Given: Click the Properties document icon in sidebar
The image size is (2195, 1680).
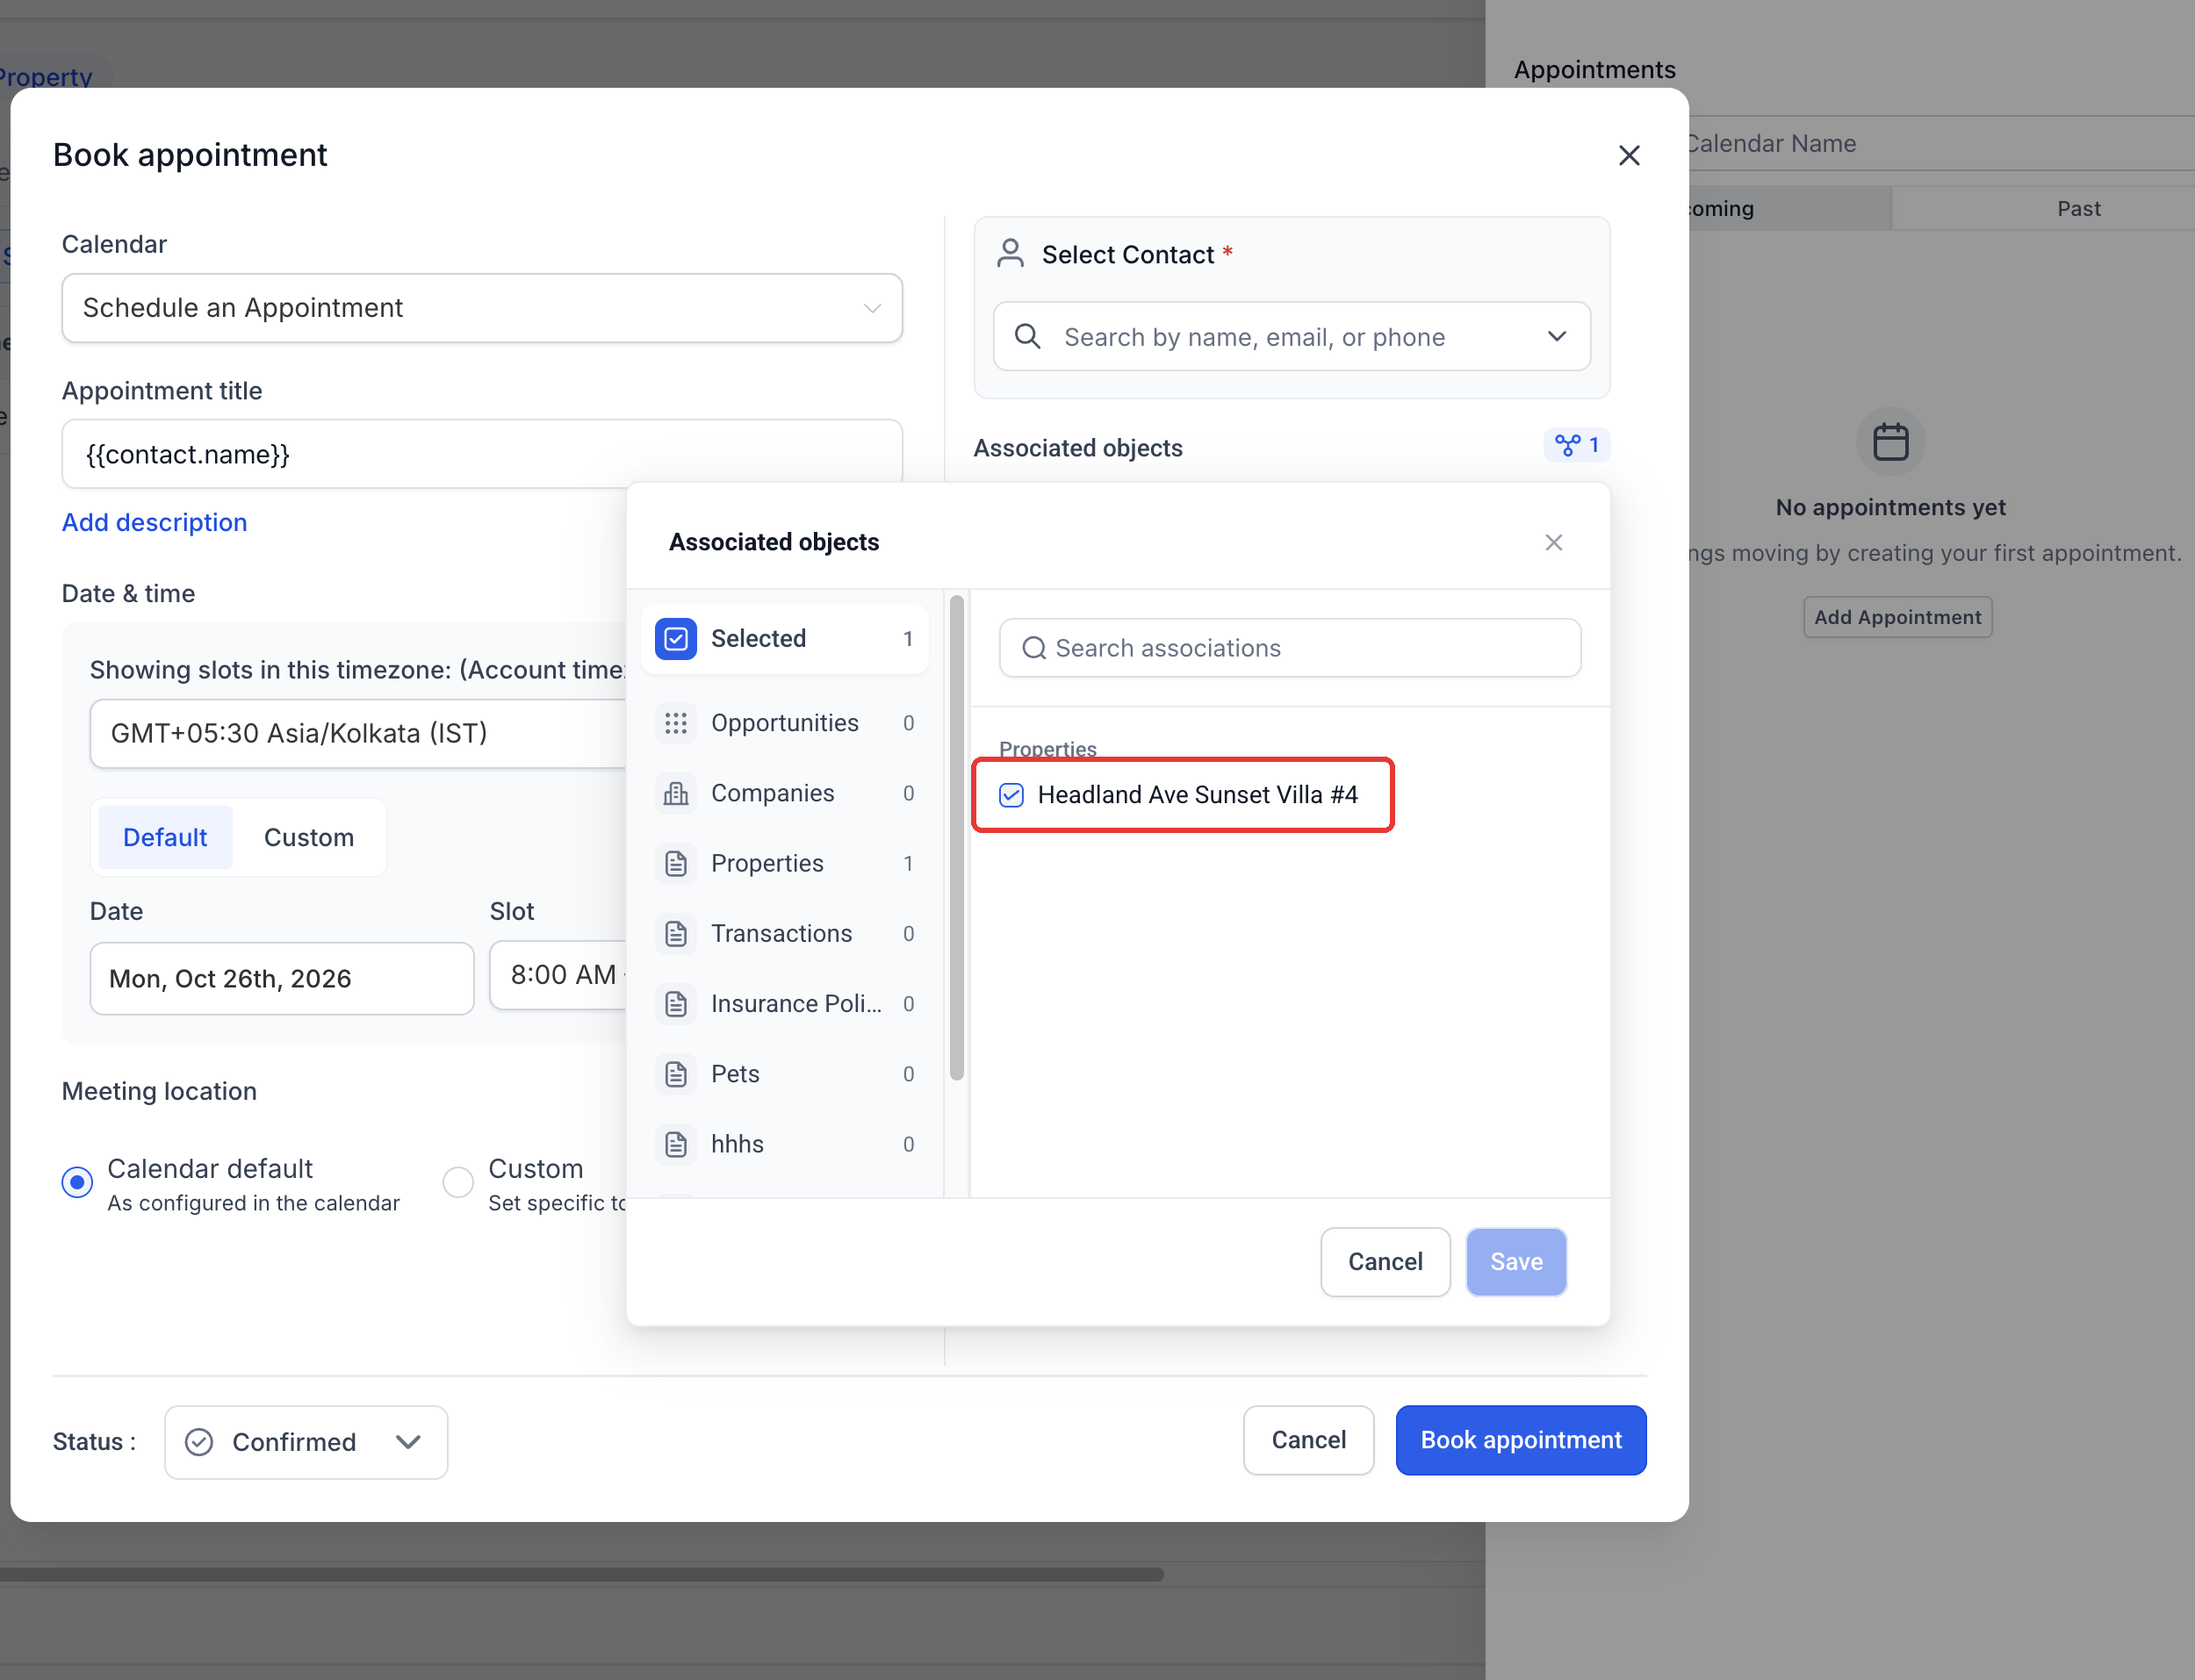Looking at the screenshot, I should coord(676,863).
